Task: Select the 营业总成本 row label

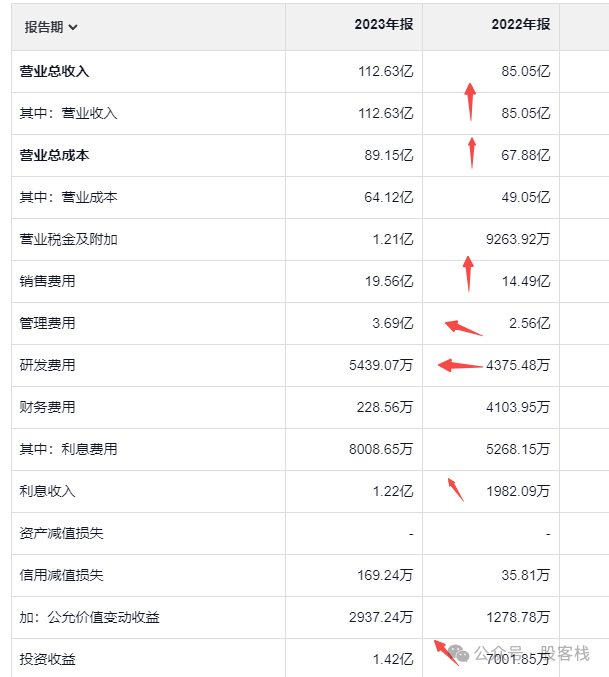Action: point(55,156)
